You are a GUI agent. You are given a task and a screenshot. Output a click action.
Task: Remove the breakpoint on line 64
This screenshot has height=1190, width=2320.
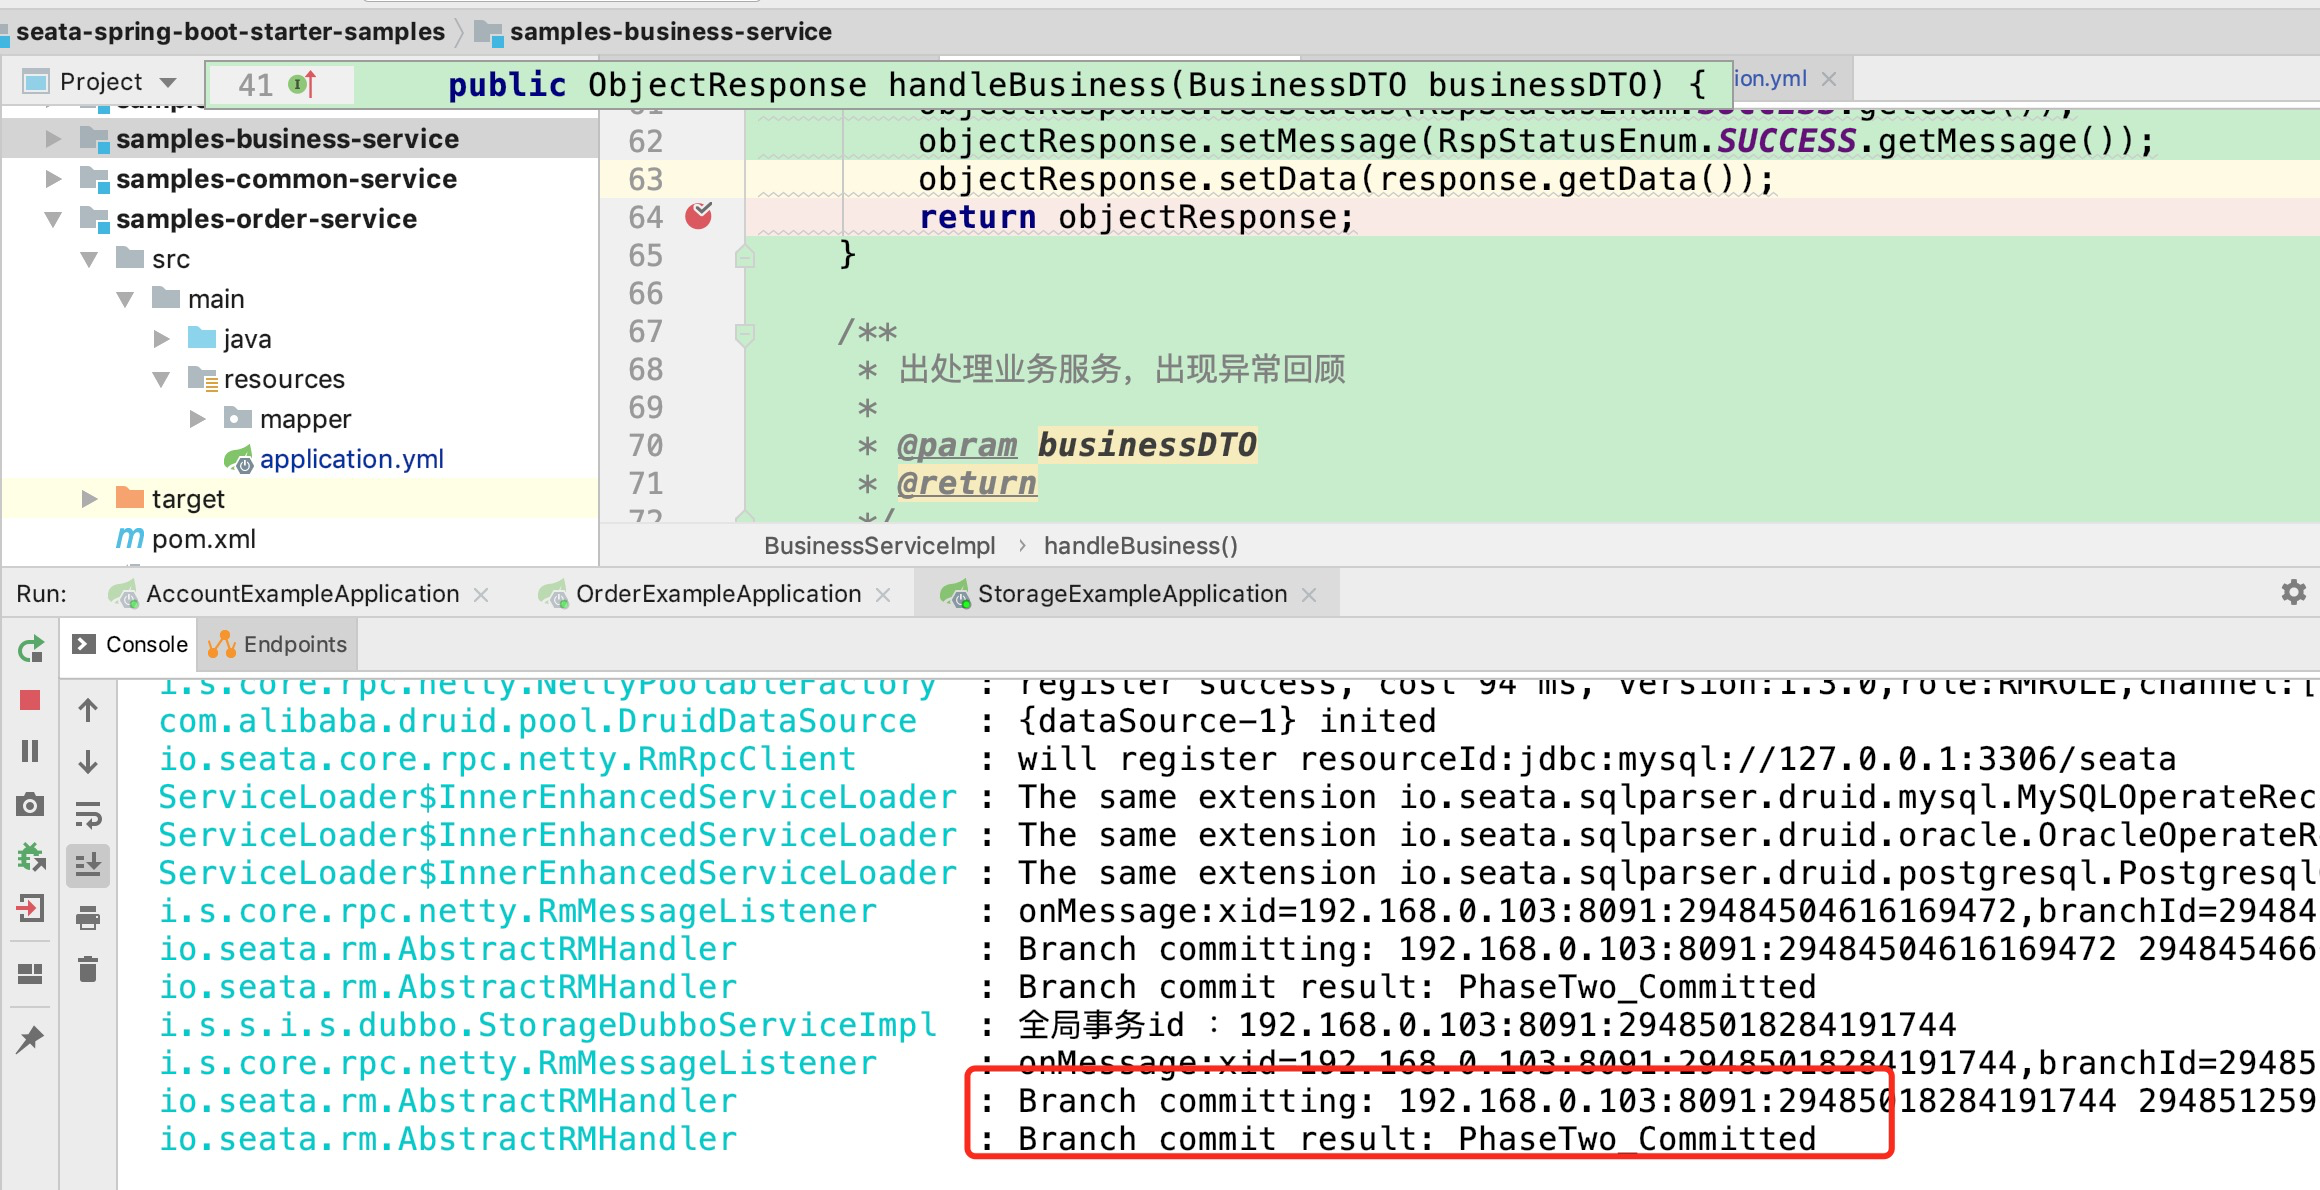698,216
